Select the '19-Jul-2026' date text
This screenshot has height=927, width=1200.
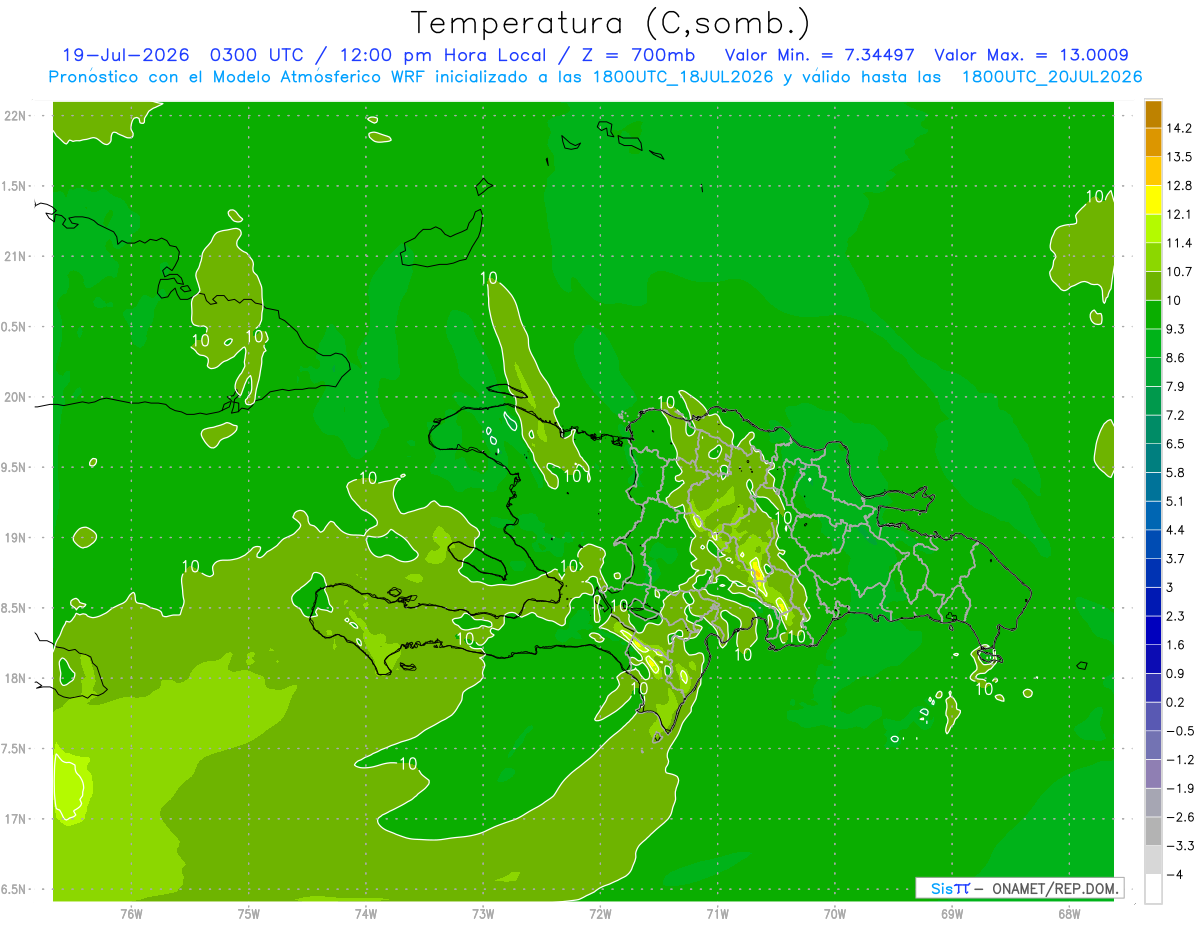point(125,55)
